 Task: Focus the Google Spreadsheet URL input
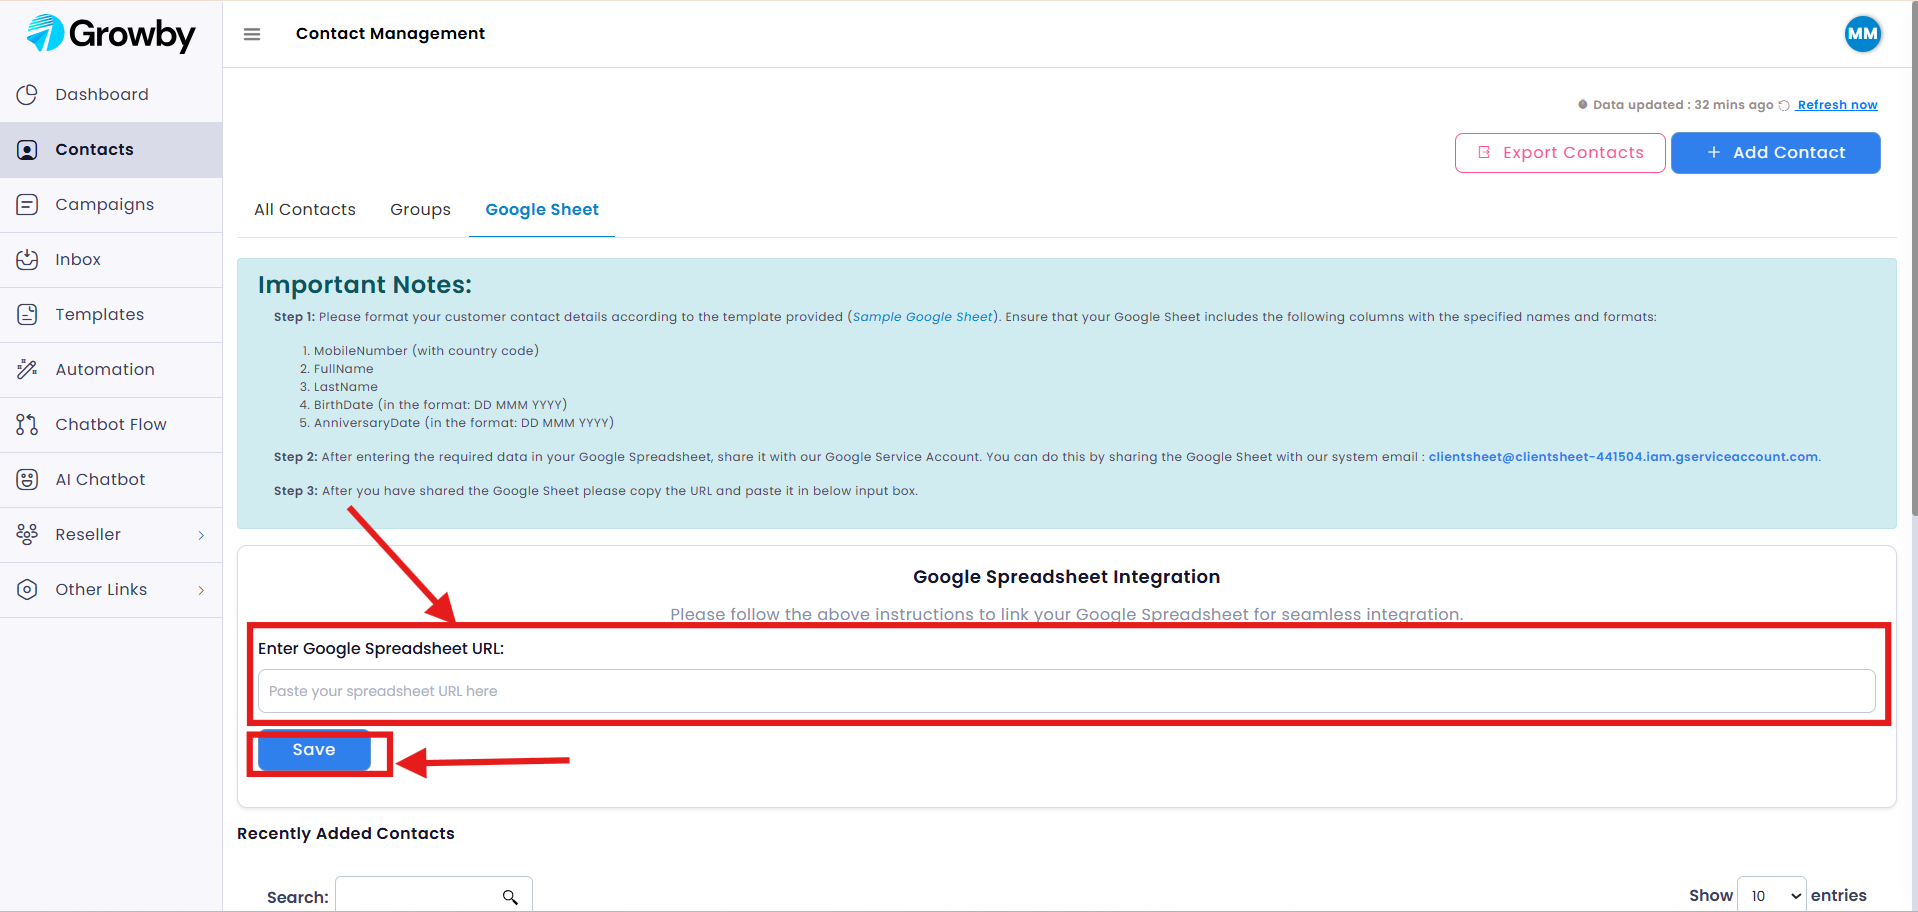point(1066,691)
